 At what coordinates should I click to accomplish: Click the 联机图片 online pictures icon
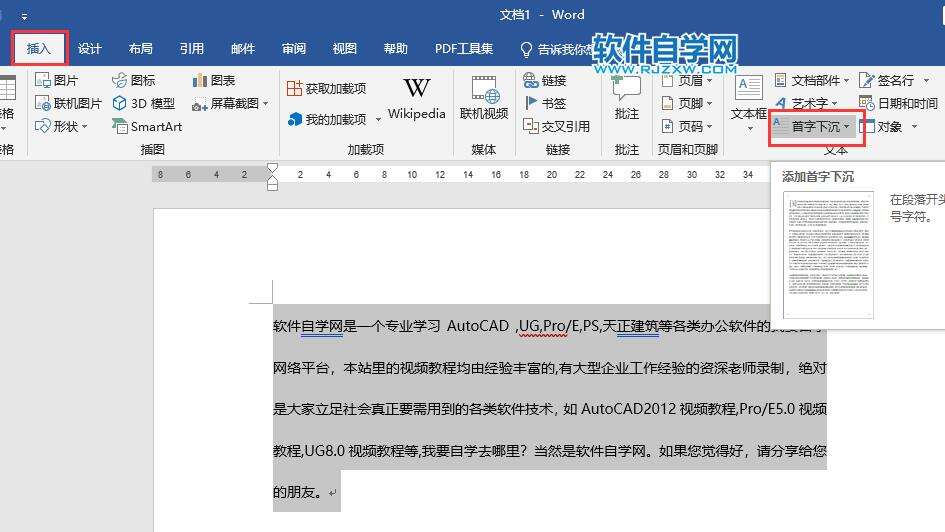point(68,103)
